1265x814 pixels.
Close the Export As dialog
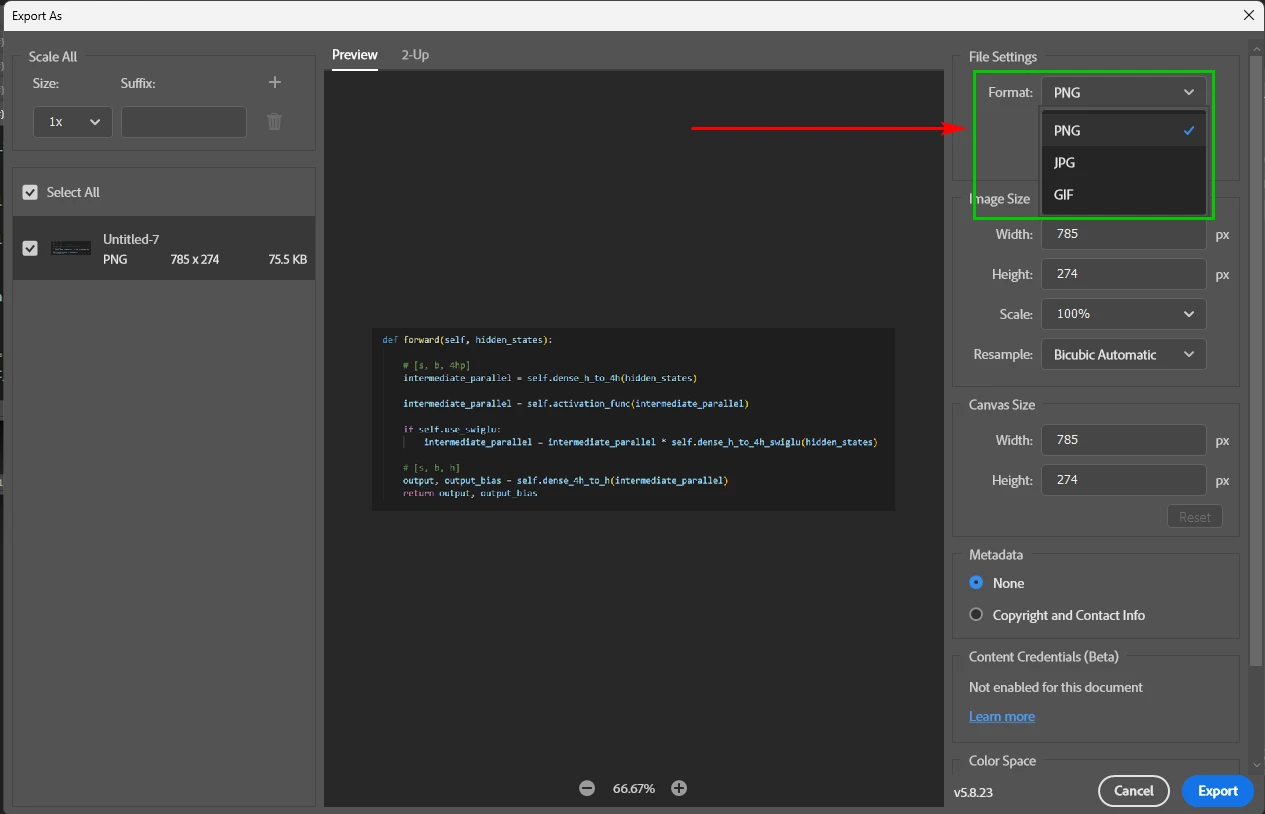tap(1248, 15)
